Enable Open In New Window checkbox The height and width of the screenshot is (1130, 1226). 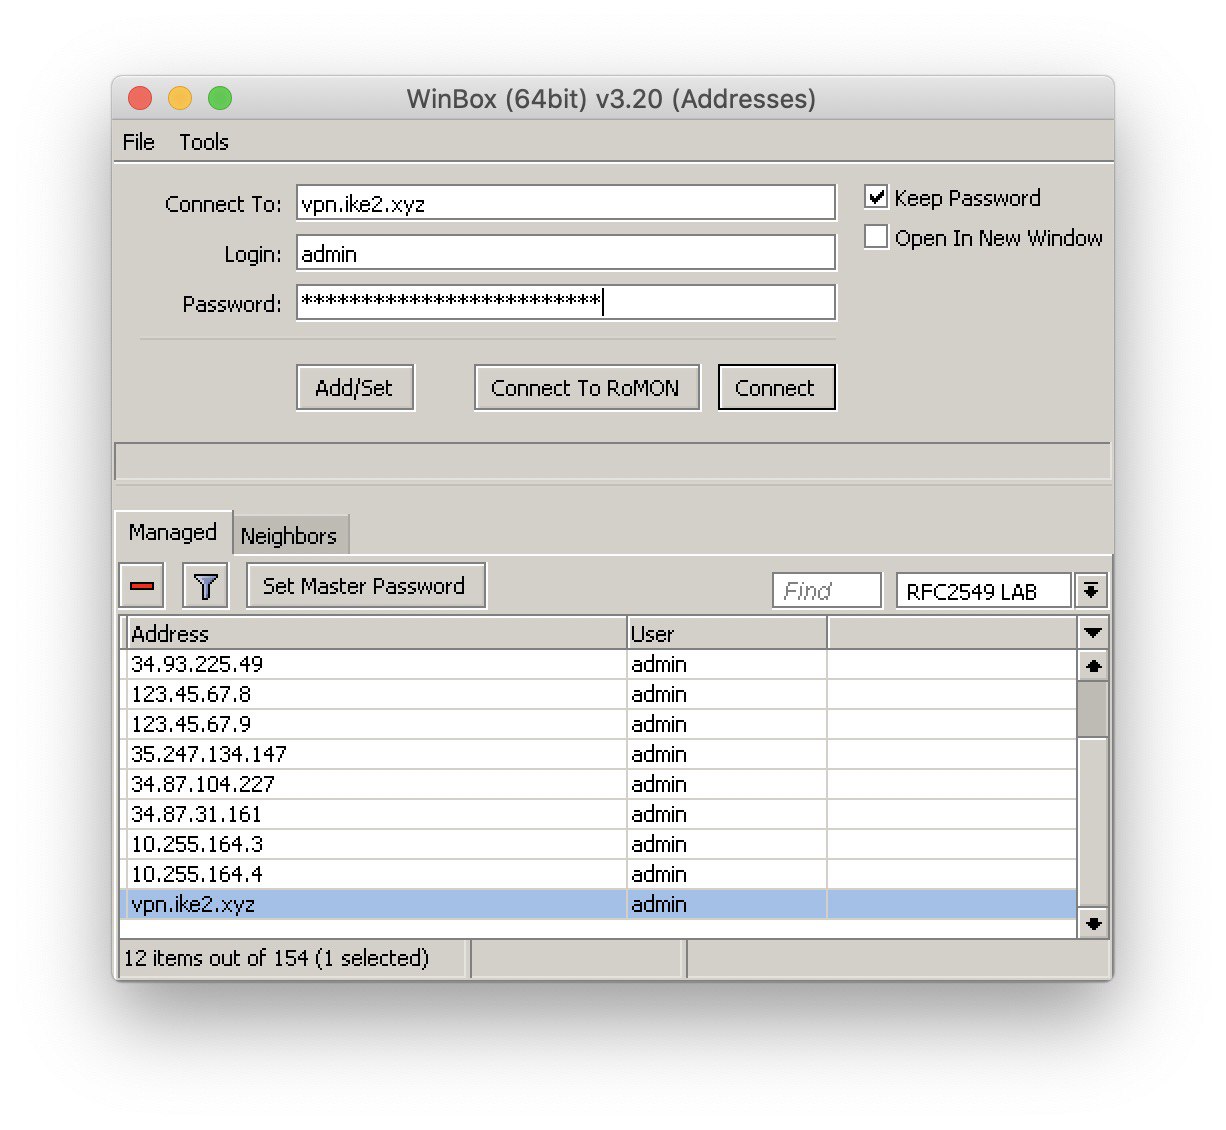(876, 237)
